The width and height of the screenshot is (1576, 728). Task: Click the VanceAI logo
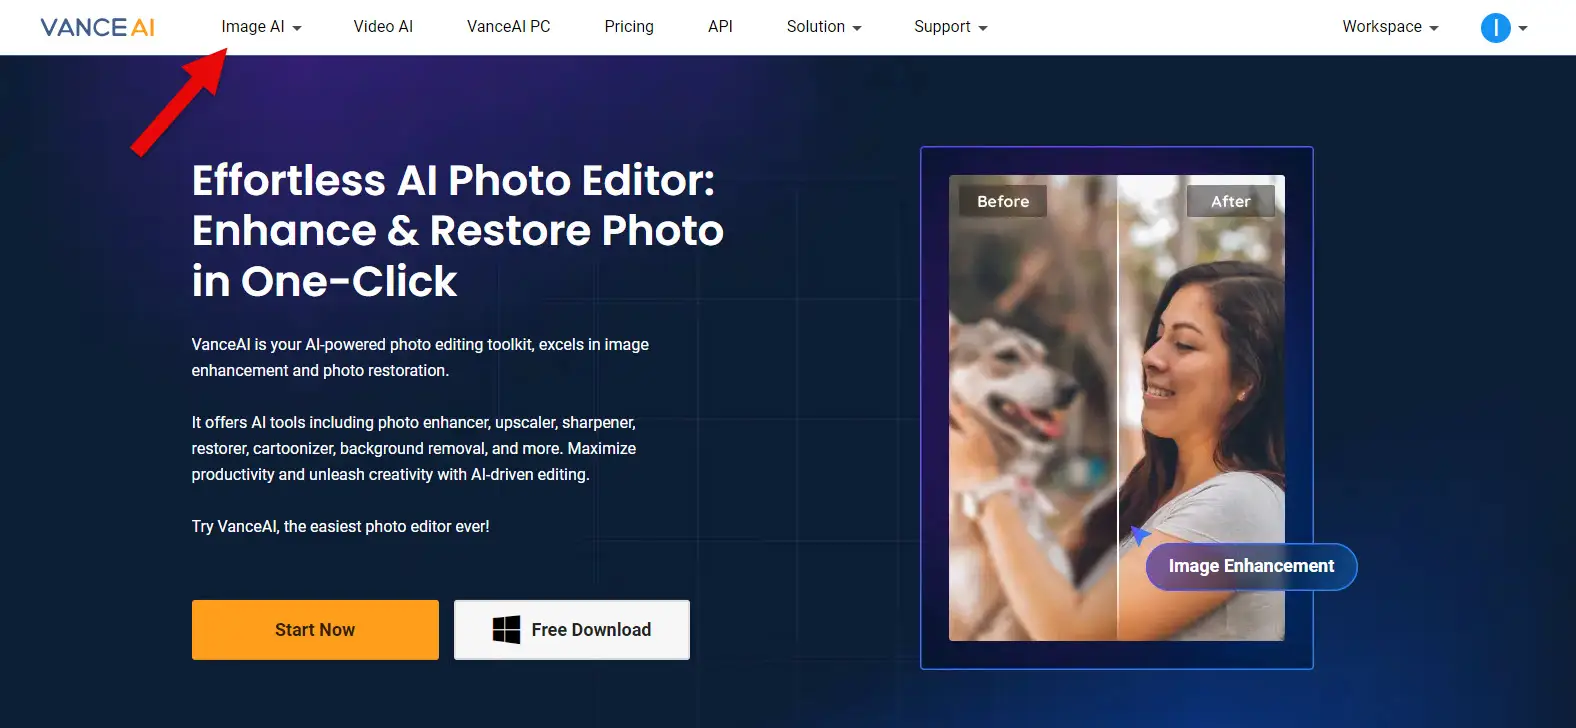point(98,27)
